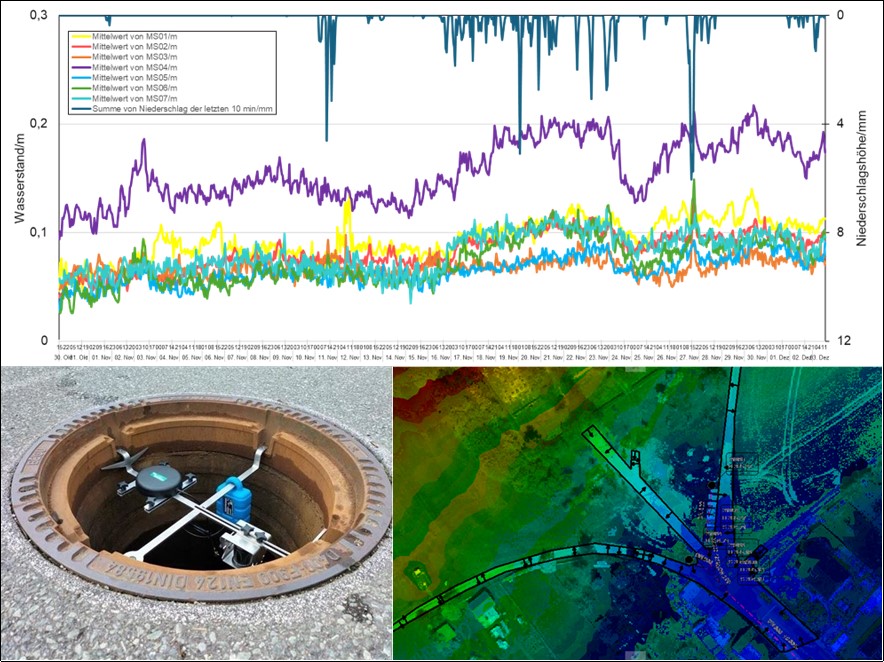The image size is (884, 662).
Task: Click the '12' right axis tick label
Action: click(843, 341)
